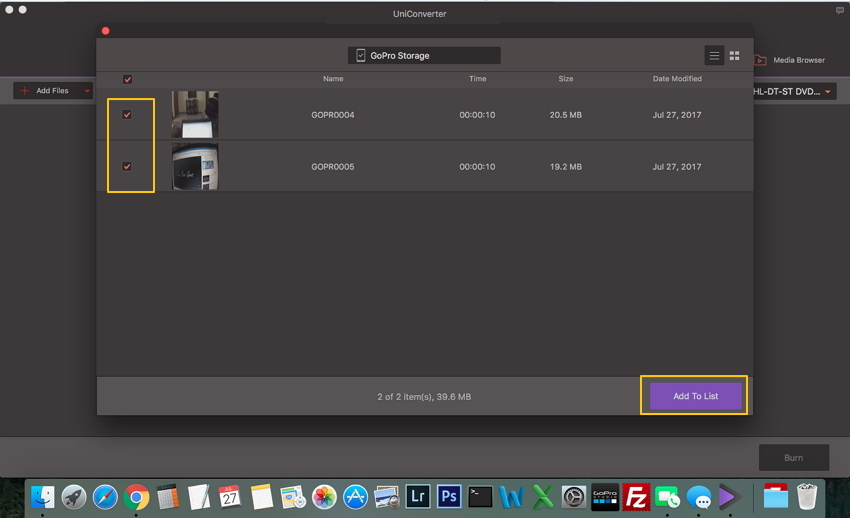Open FaceTime in the dock
Screen dimensions: 850x518
667,497
